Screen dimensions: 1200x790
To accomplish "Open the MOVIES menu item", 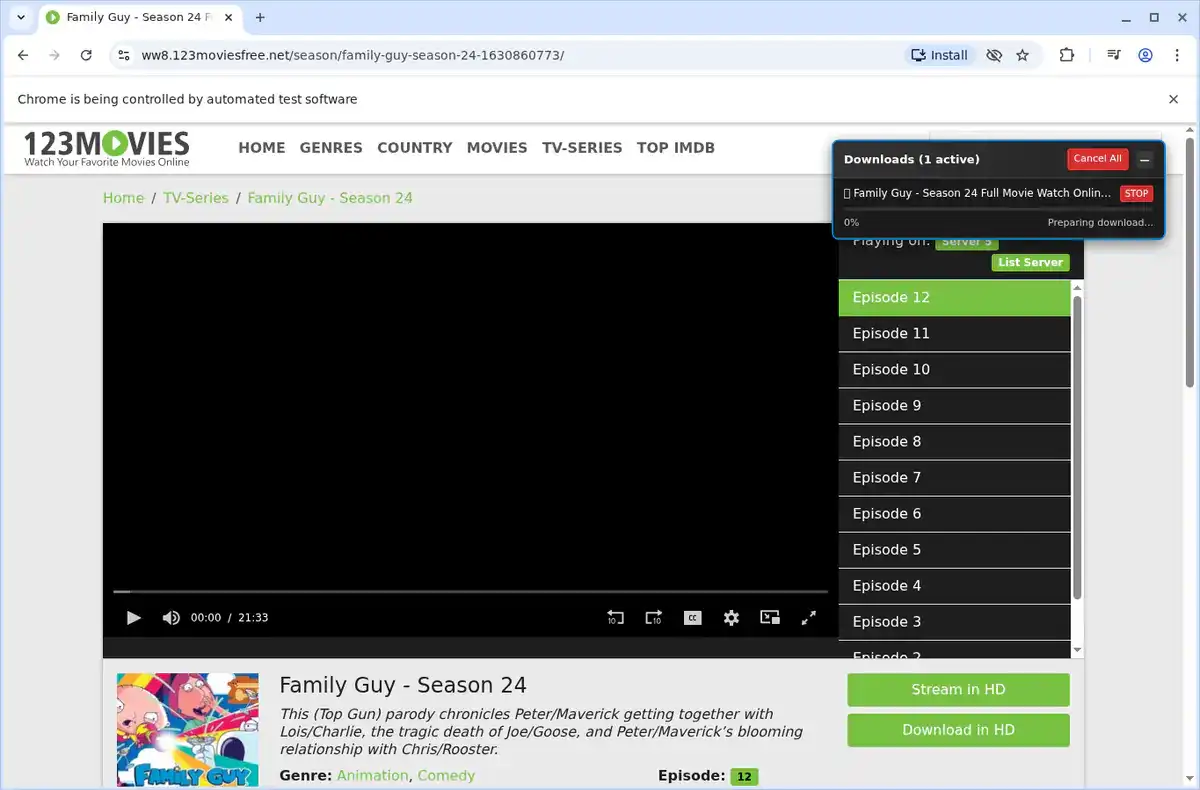I will [497, 148].
